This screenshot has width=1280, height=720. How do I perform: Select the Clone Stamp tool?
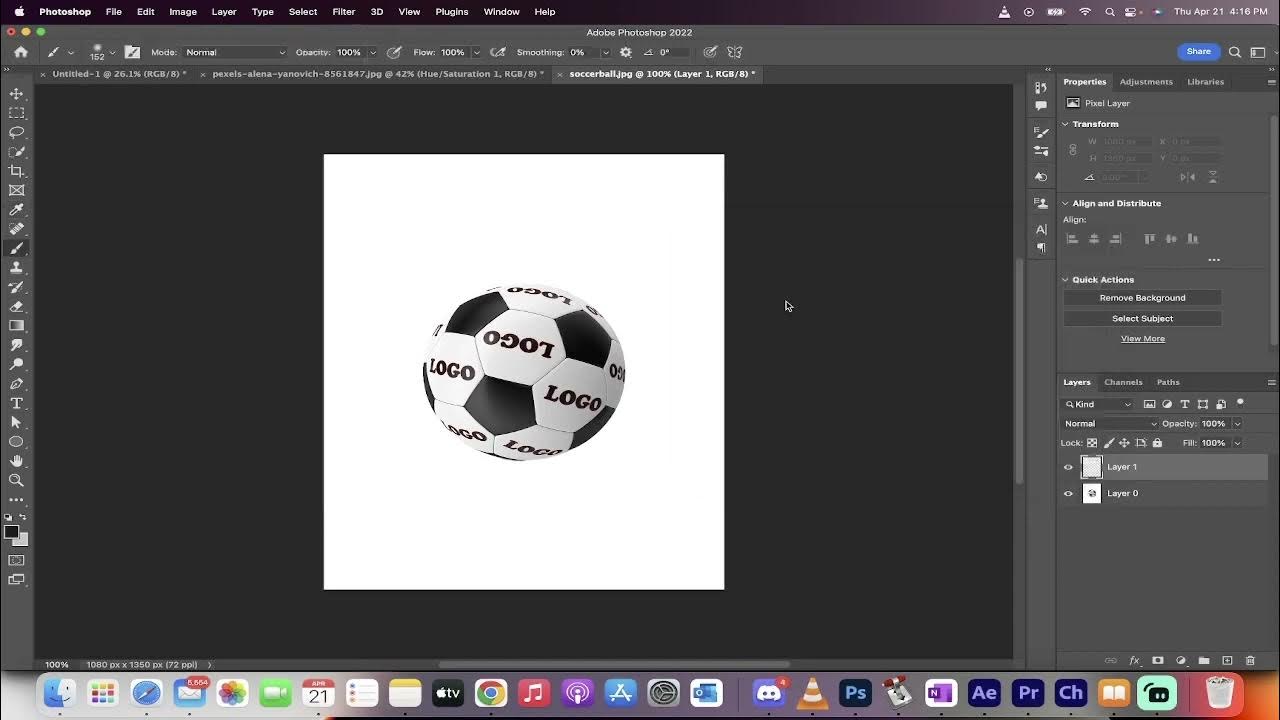pyautogui.click(x=16, y=268)
